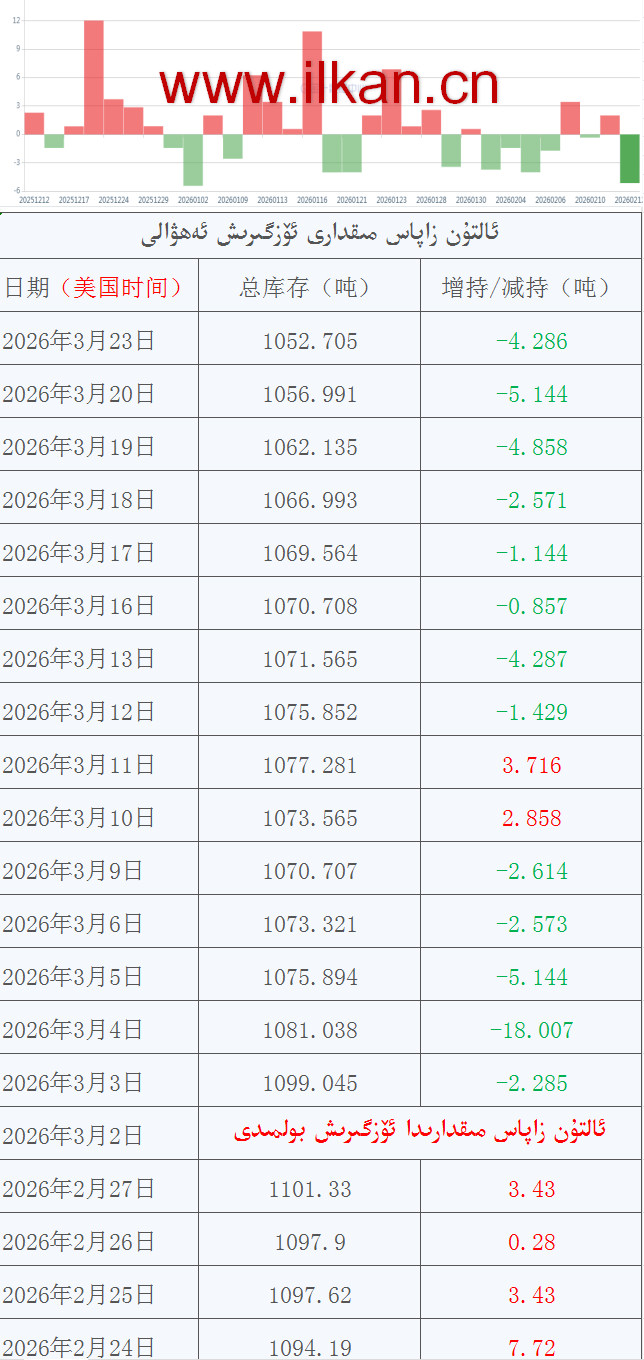Click the 20260116 x-axis label
This screenshot has width=644, height=1360.
pyautogui.click(x=312, y=200)
